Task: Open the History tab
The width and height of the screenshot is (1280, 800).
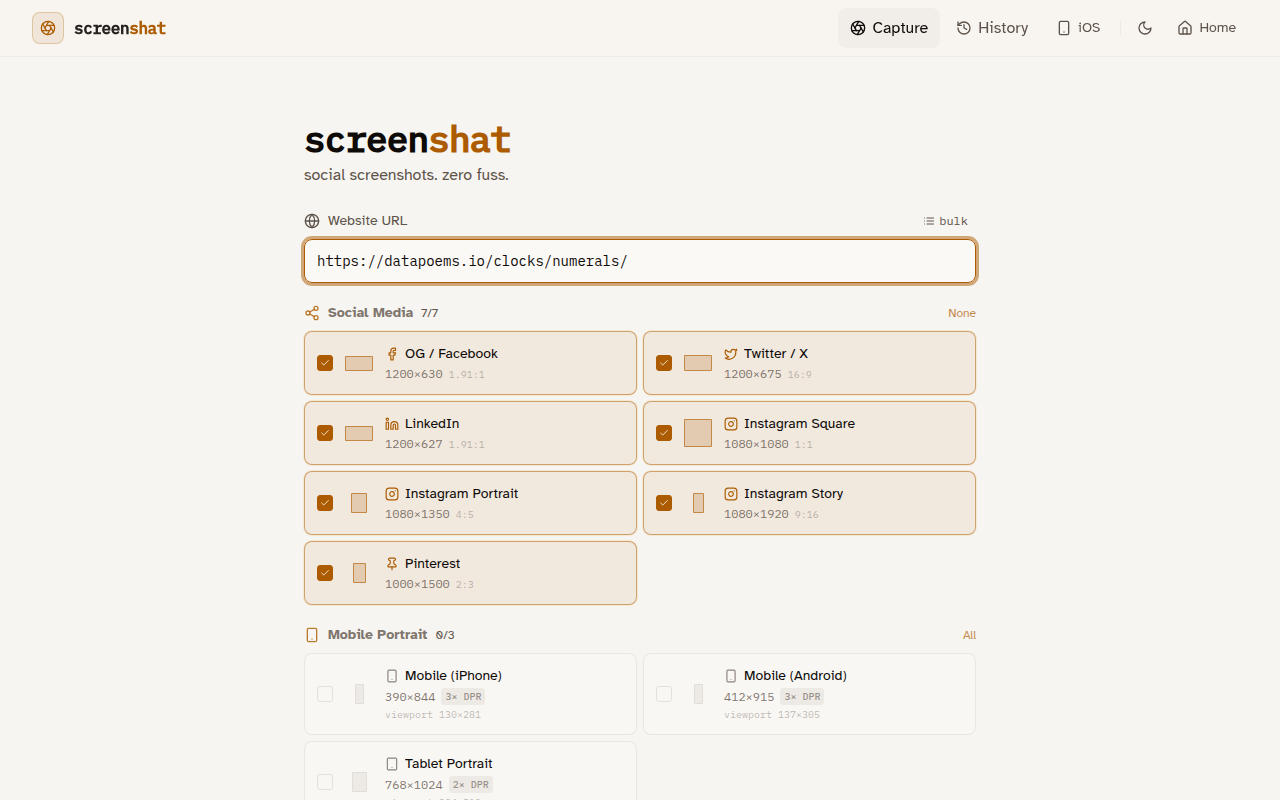Action: pyautogui.click(x=992, y=28)
